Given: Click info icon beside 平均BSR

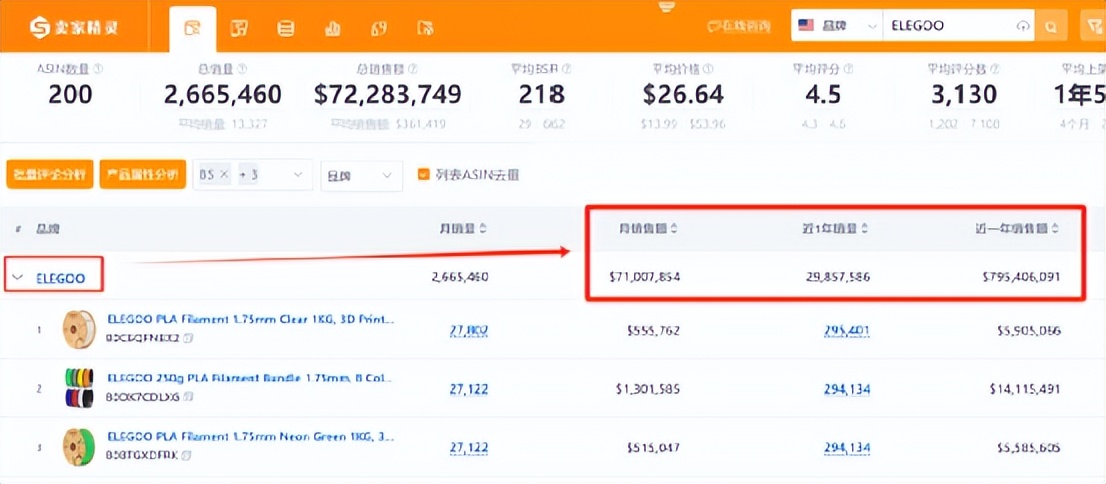Looking at the screenshot, I should [x=566, y=69].
